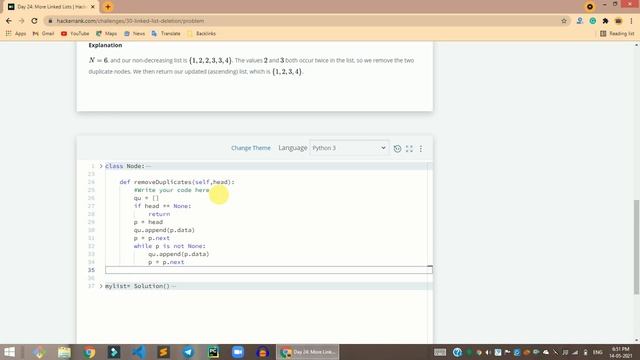Close the Day 24 More Linked Lists tab
The width and height of the screenshot is (640, 360).
93,7
